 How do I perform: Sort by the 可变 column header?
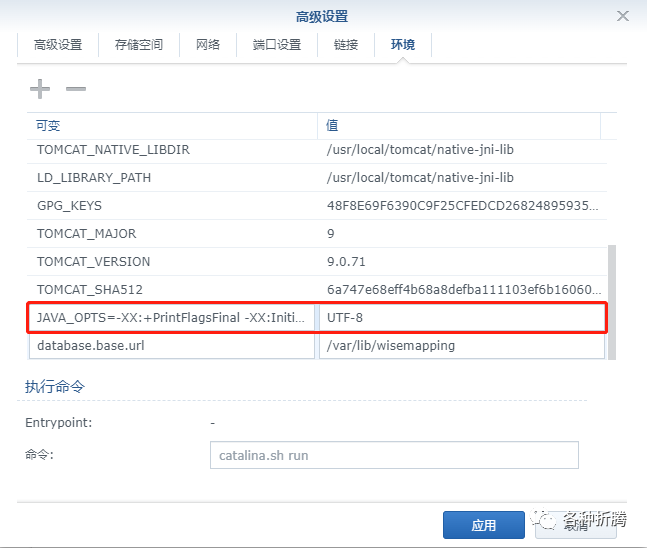pos(172,125)
